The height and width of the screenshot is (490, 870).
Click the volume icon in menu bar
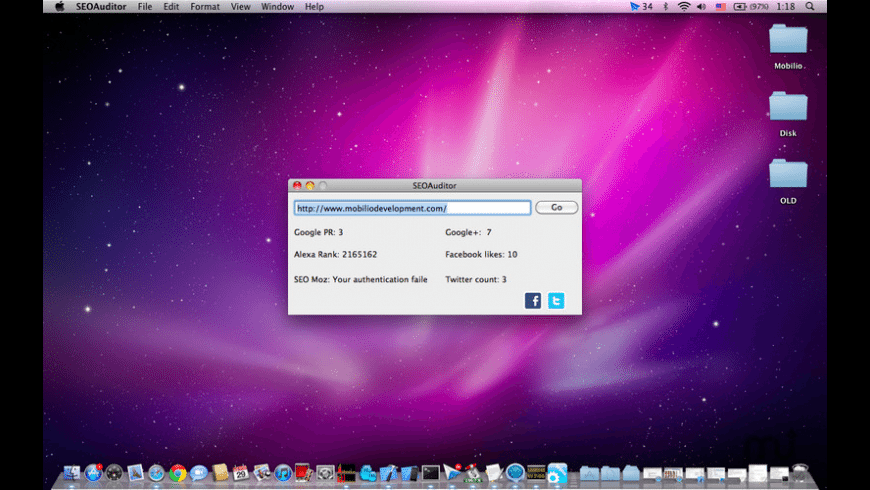pos(702,7)
